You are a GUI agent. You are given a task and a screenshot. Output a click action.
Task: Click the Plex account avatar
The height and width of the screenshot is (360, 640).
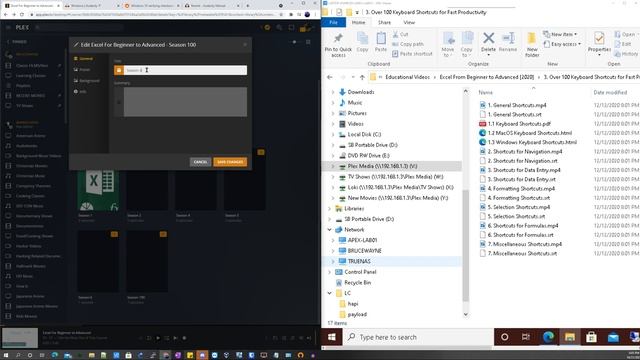[x=304, y=27]
